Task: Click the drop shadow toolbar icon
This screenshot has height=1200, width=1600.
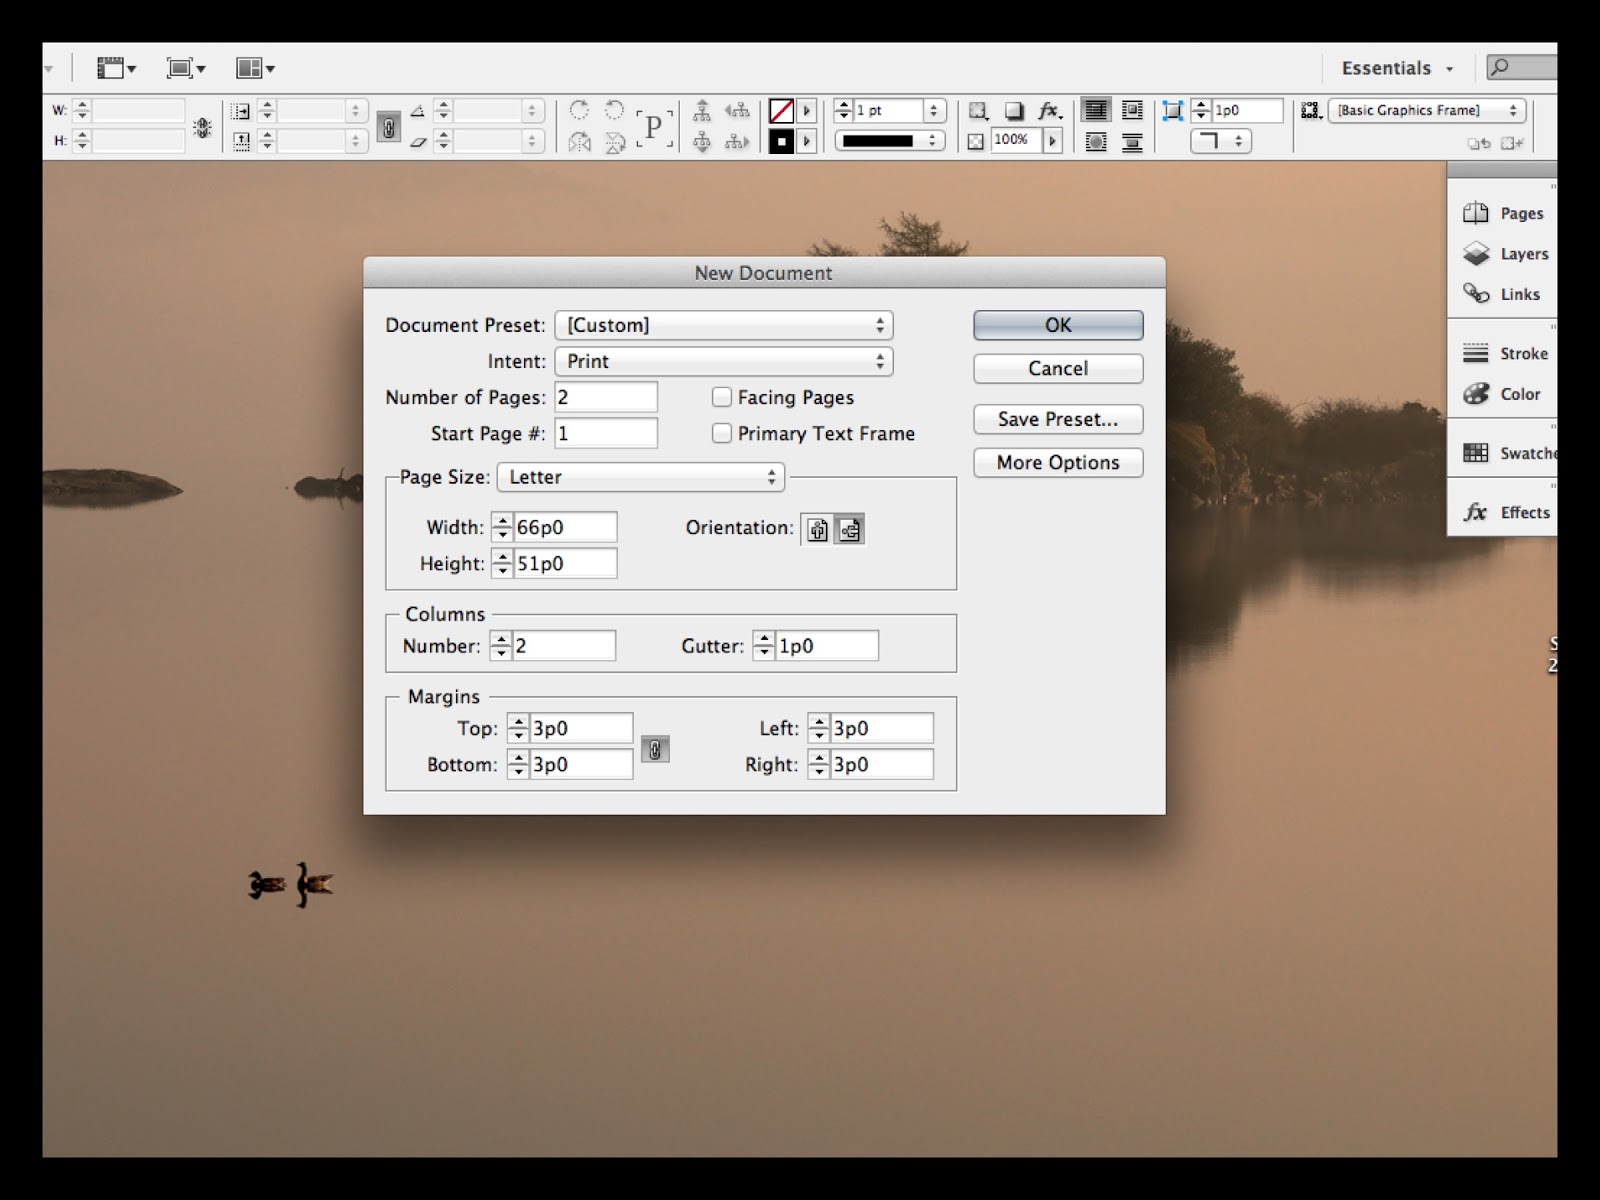Action: (1013, 111)
